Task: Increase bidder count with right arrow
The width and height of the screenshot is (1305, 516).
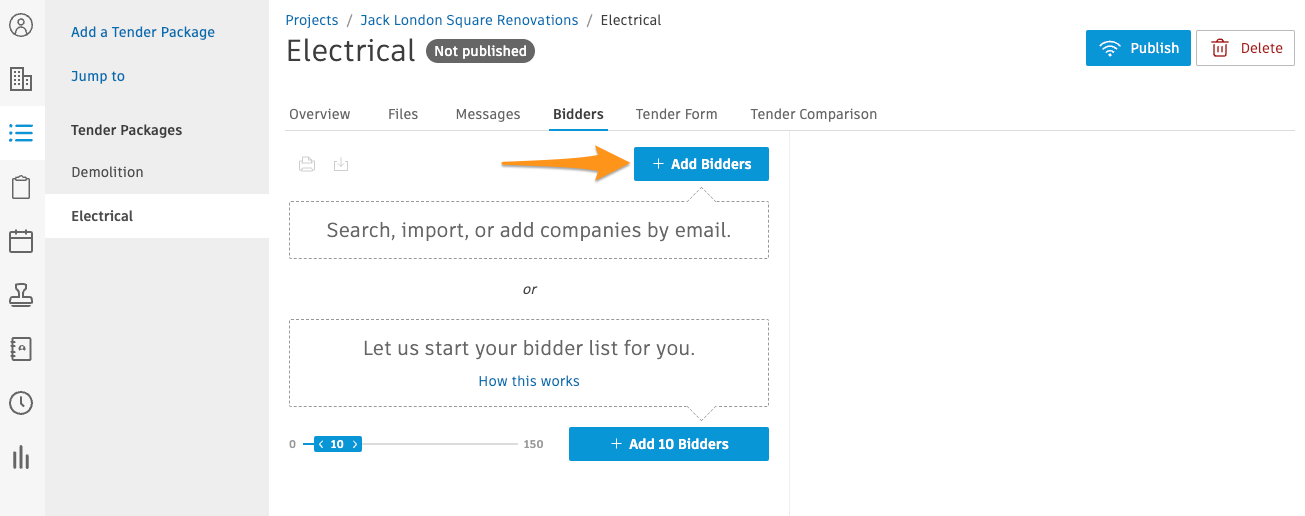Action: (x=354, y=444)
